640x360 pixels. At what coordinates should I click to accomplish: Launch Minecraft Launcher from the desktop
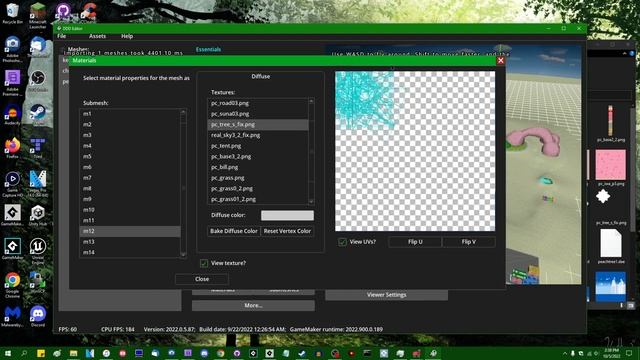tap(38, 15)
